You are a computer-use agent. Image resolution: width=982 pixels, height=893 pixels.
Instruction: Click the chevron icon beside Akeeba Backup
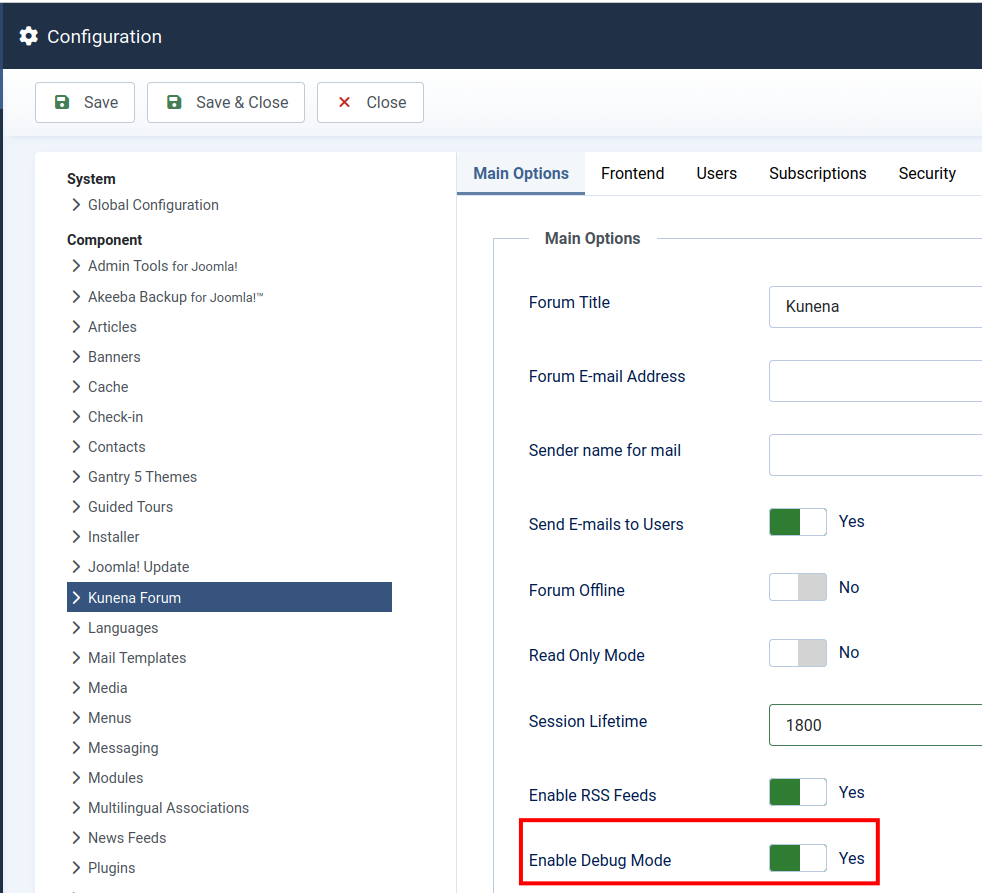coord(76,297)
